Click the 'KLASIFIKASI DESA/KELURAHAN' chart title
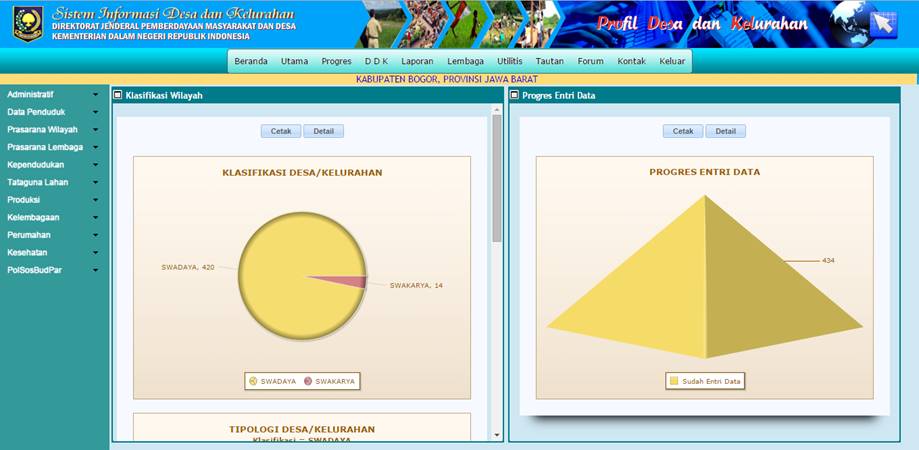The width and height of the screenshot is (919, 450). click(x=302, y=172)
